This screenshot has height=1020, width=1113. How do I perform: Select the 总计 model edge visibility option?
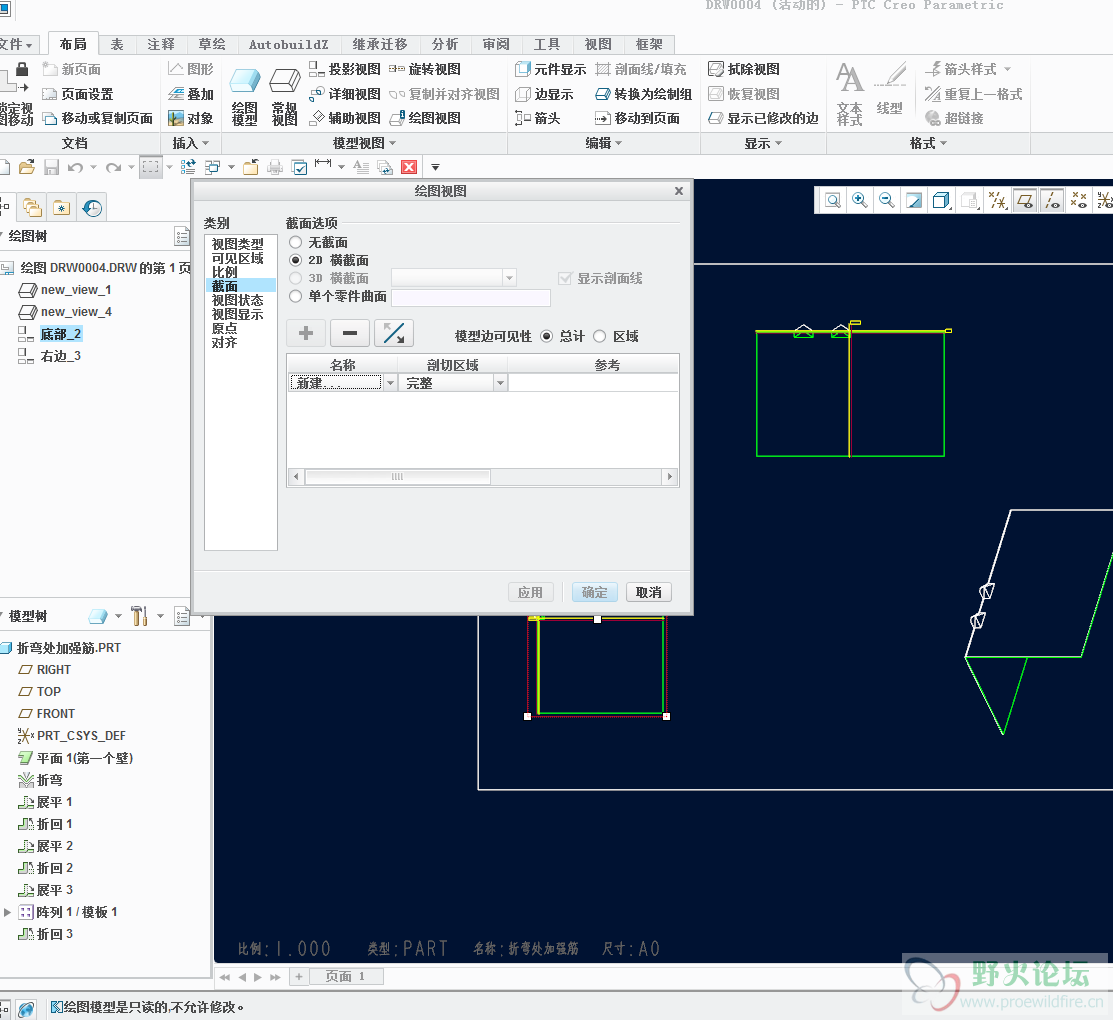tap(547, 336)
